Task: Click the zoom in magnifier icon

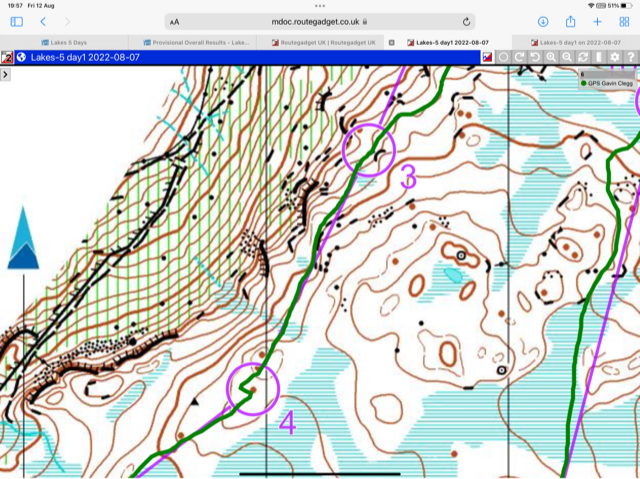Action: click(551, 58)
